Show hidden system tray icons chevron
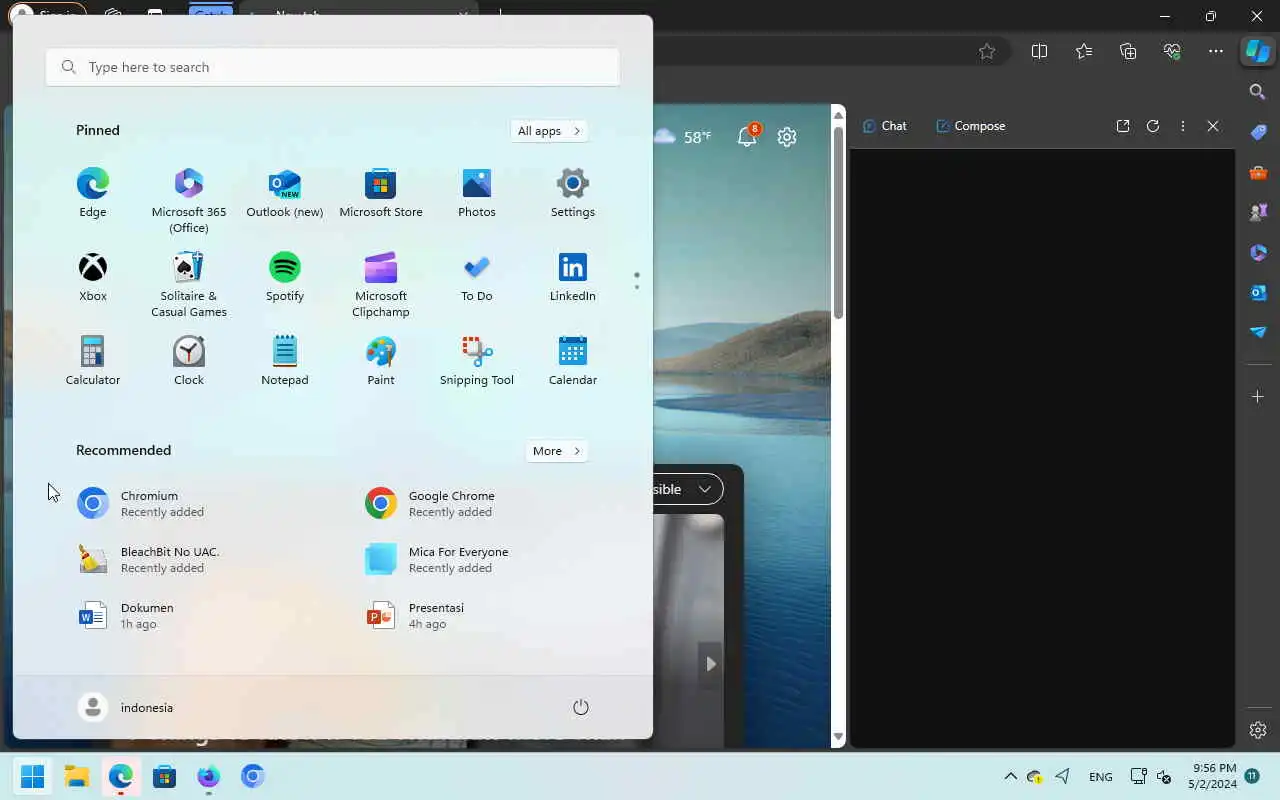The width and height of the screenshot is (1280, 800). coord(1010,776)
